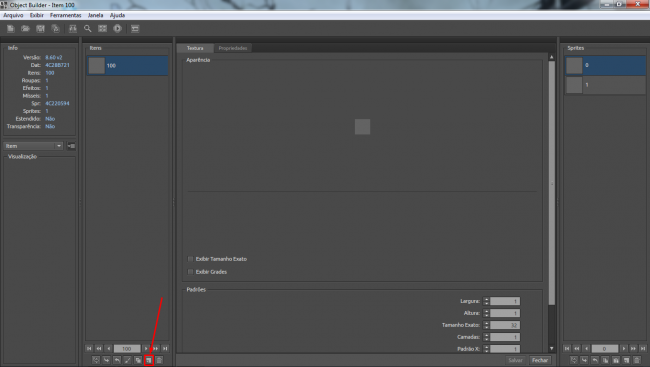Adjust the Altura stepper arrows
Viewport: 650px width, 367px height.
tap(486, 313)
